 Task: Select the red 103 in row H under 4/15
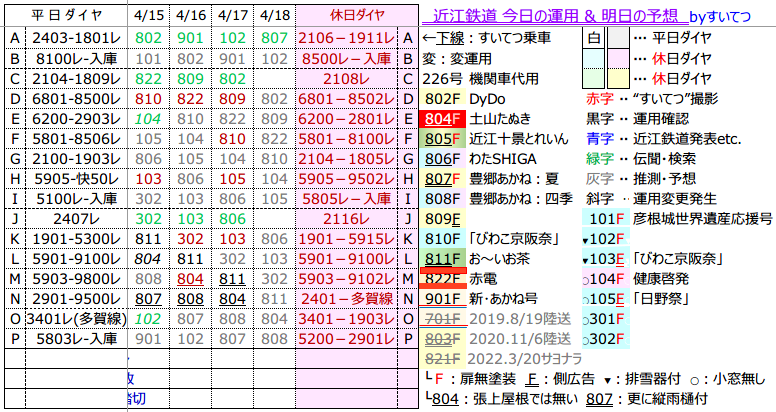pyautogui.click(x=148, y=179)
